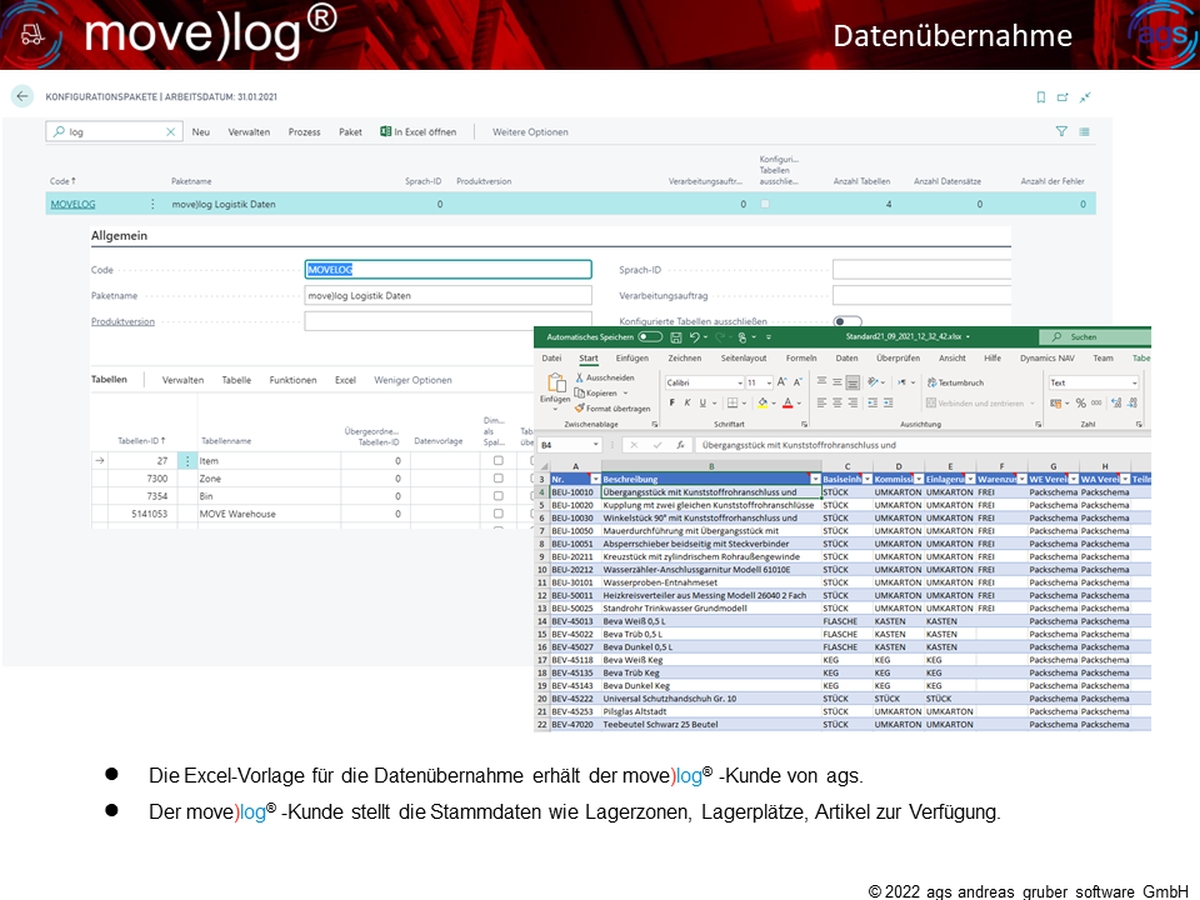Viewport: 1200px width, 900px height.
Task: Toggle underline U in Excel ribbon
Action: pos(702,403)
